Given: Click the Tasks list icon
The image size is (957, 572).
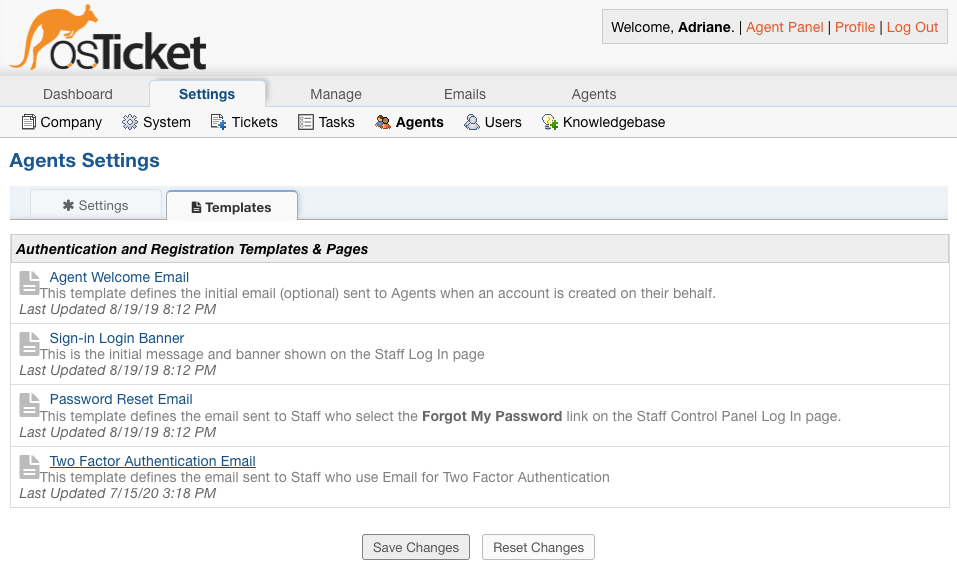Looking at the screenshot, I should (x=305, y=122).
